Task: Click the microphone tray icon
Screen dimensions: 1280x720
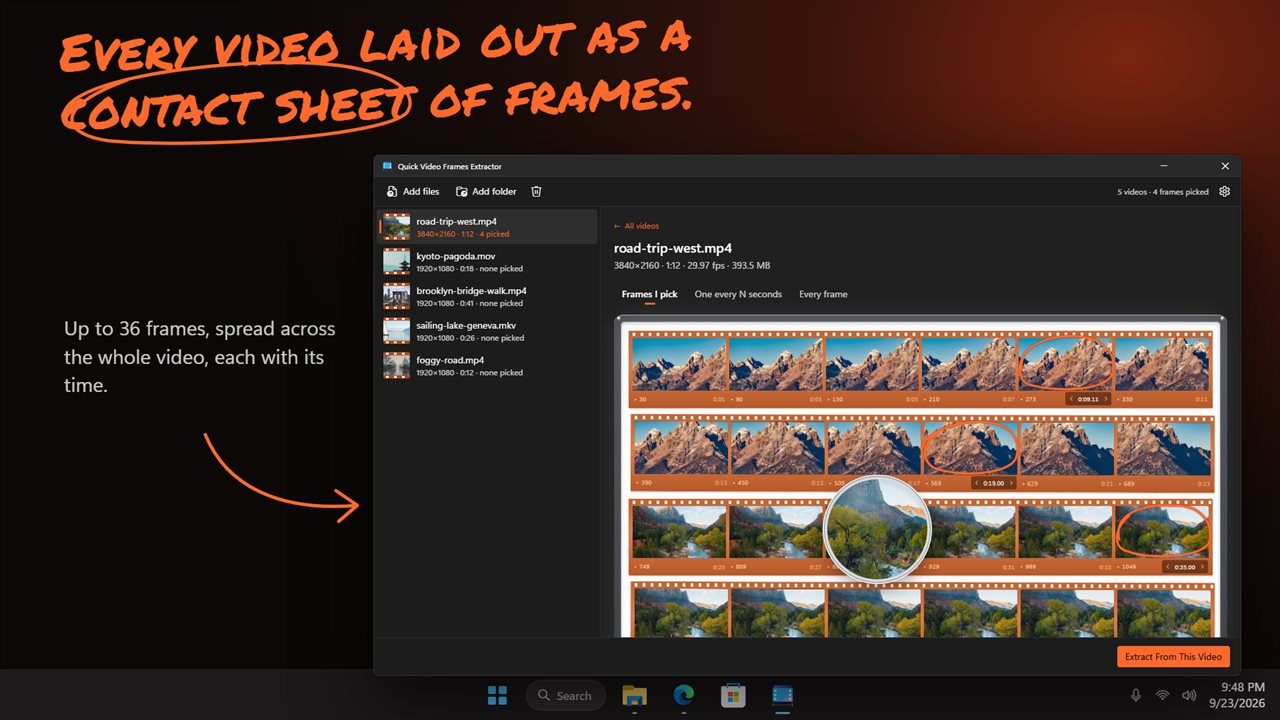Action: (x=1136, y=695)
